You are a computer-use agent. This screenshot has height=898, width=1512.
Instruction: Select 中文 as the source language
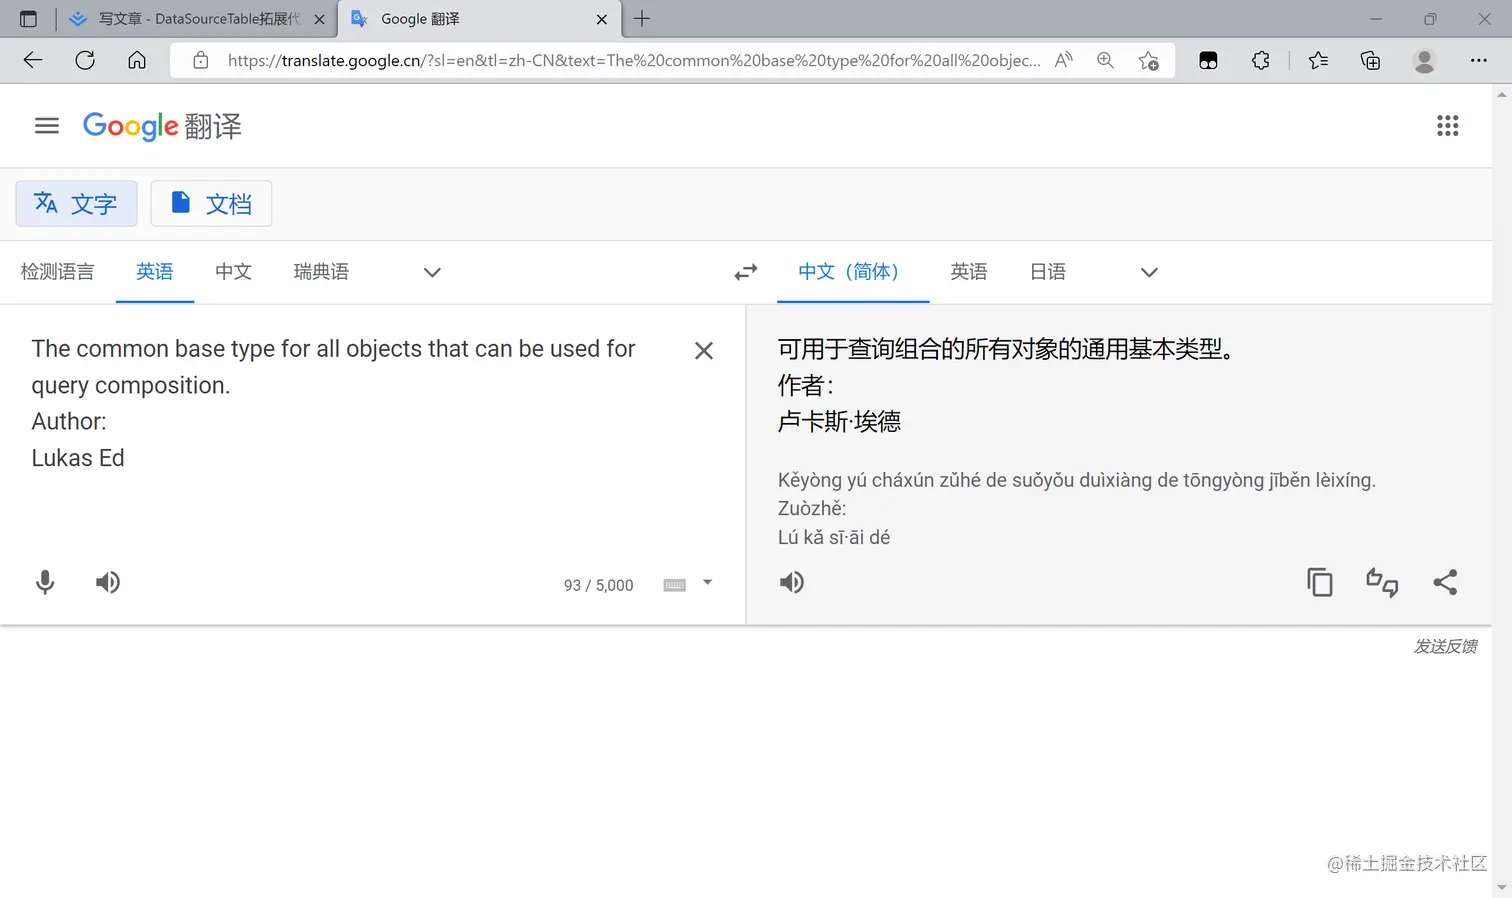tap(233, 272)
